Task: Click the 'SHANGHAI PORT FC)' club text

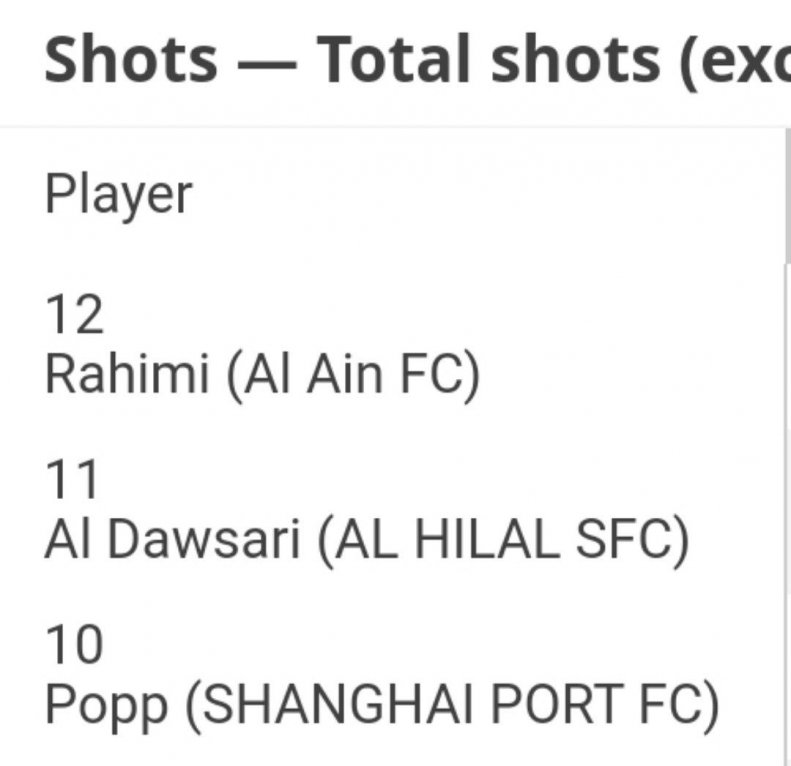Action: [452, 706]
